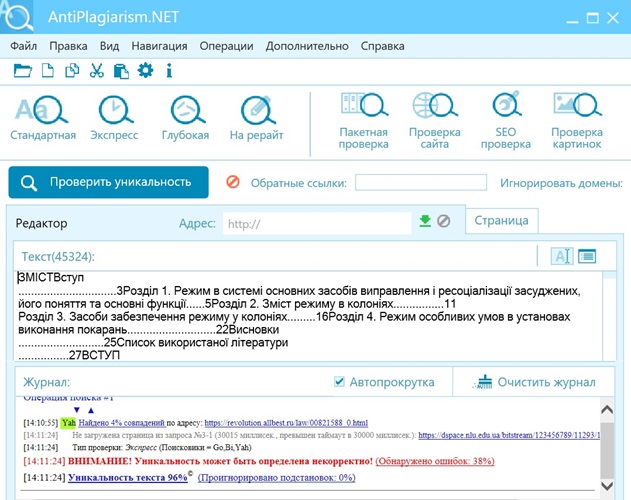
Task: Click the Обратные ссылки input field
Action: tap(421, 183)
